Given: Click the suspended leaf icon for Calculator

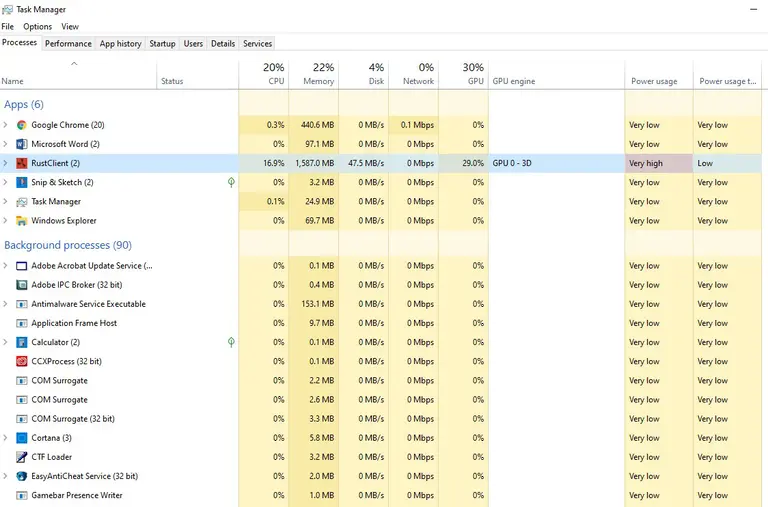Looking at the screenshot, I should point(231,342).
